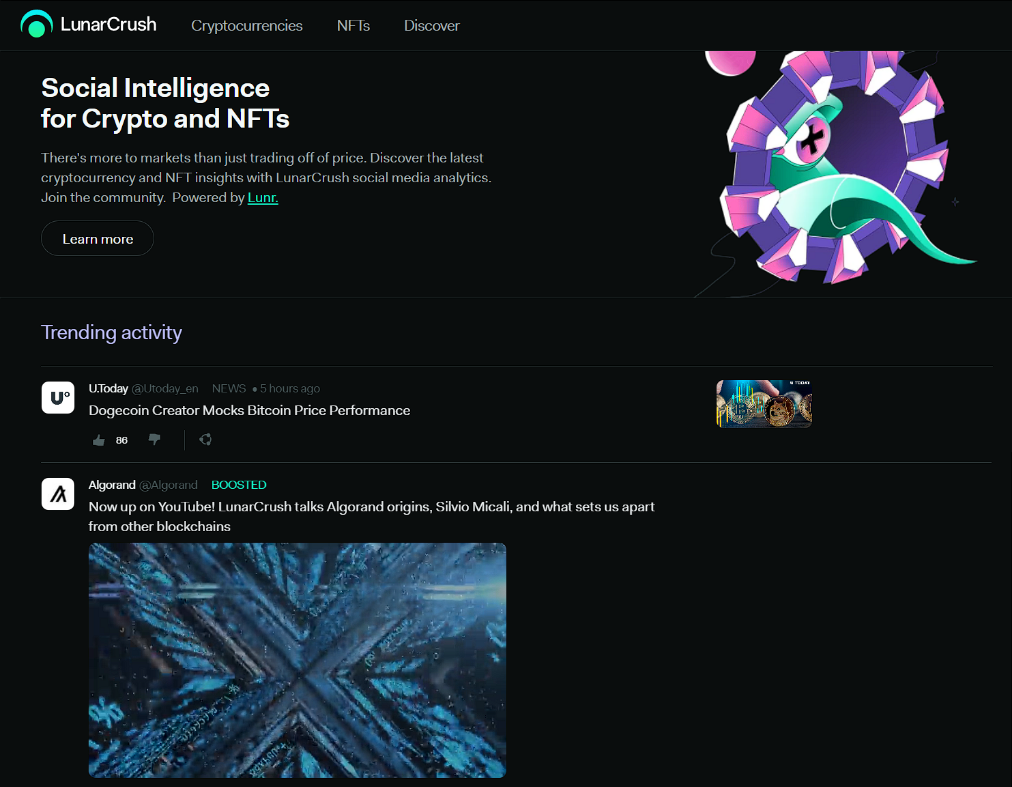Click the LunarCrush logo icon
Image resolution: width=1012 pixels, height=787 pixels.
click(36, 25)
